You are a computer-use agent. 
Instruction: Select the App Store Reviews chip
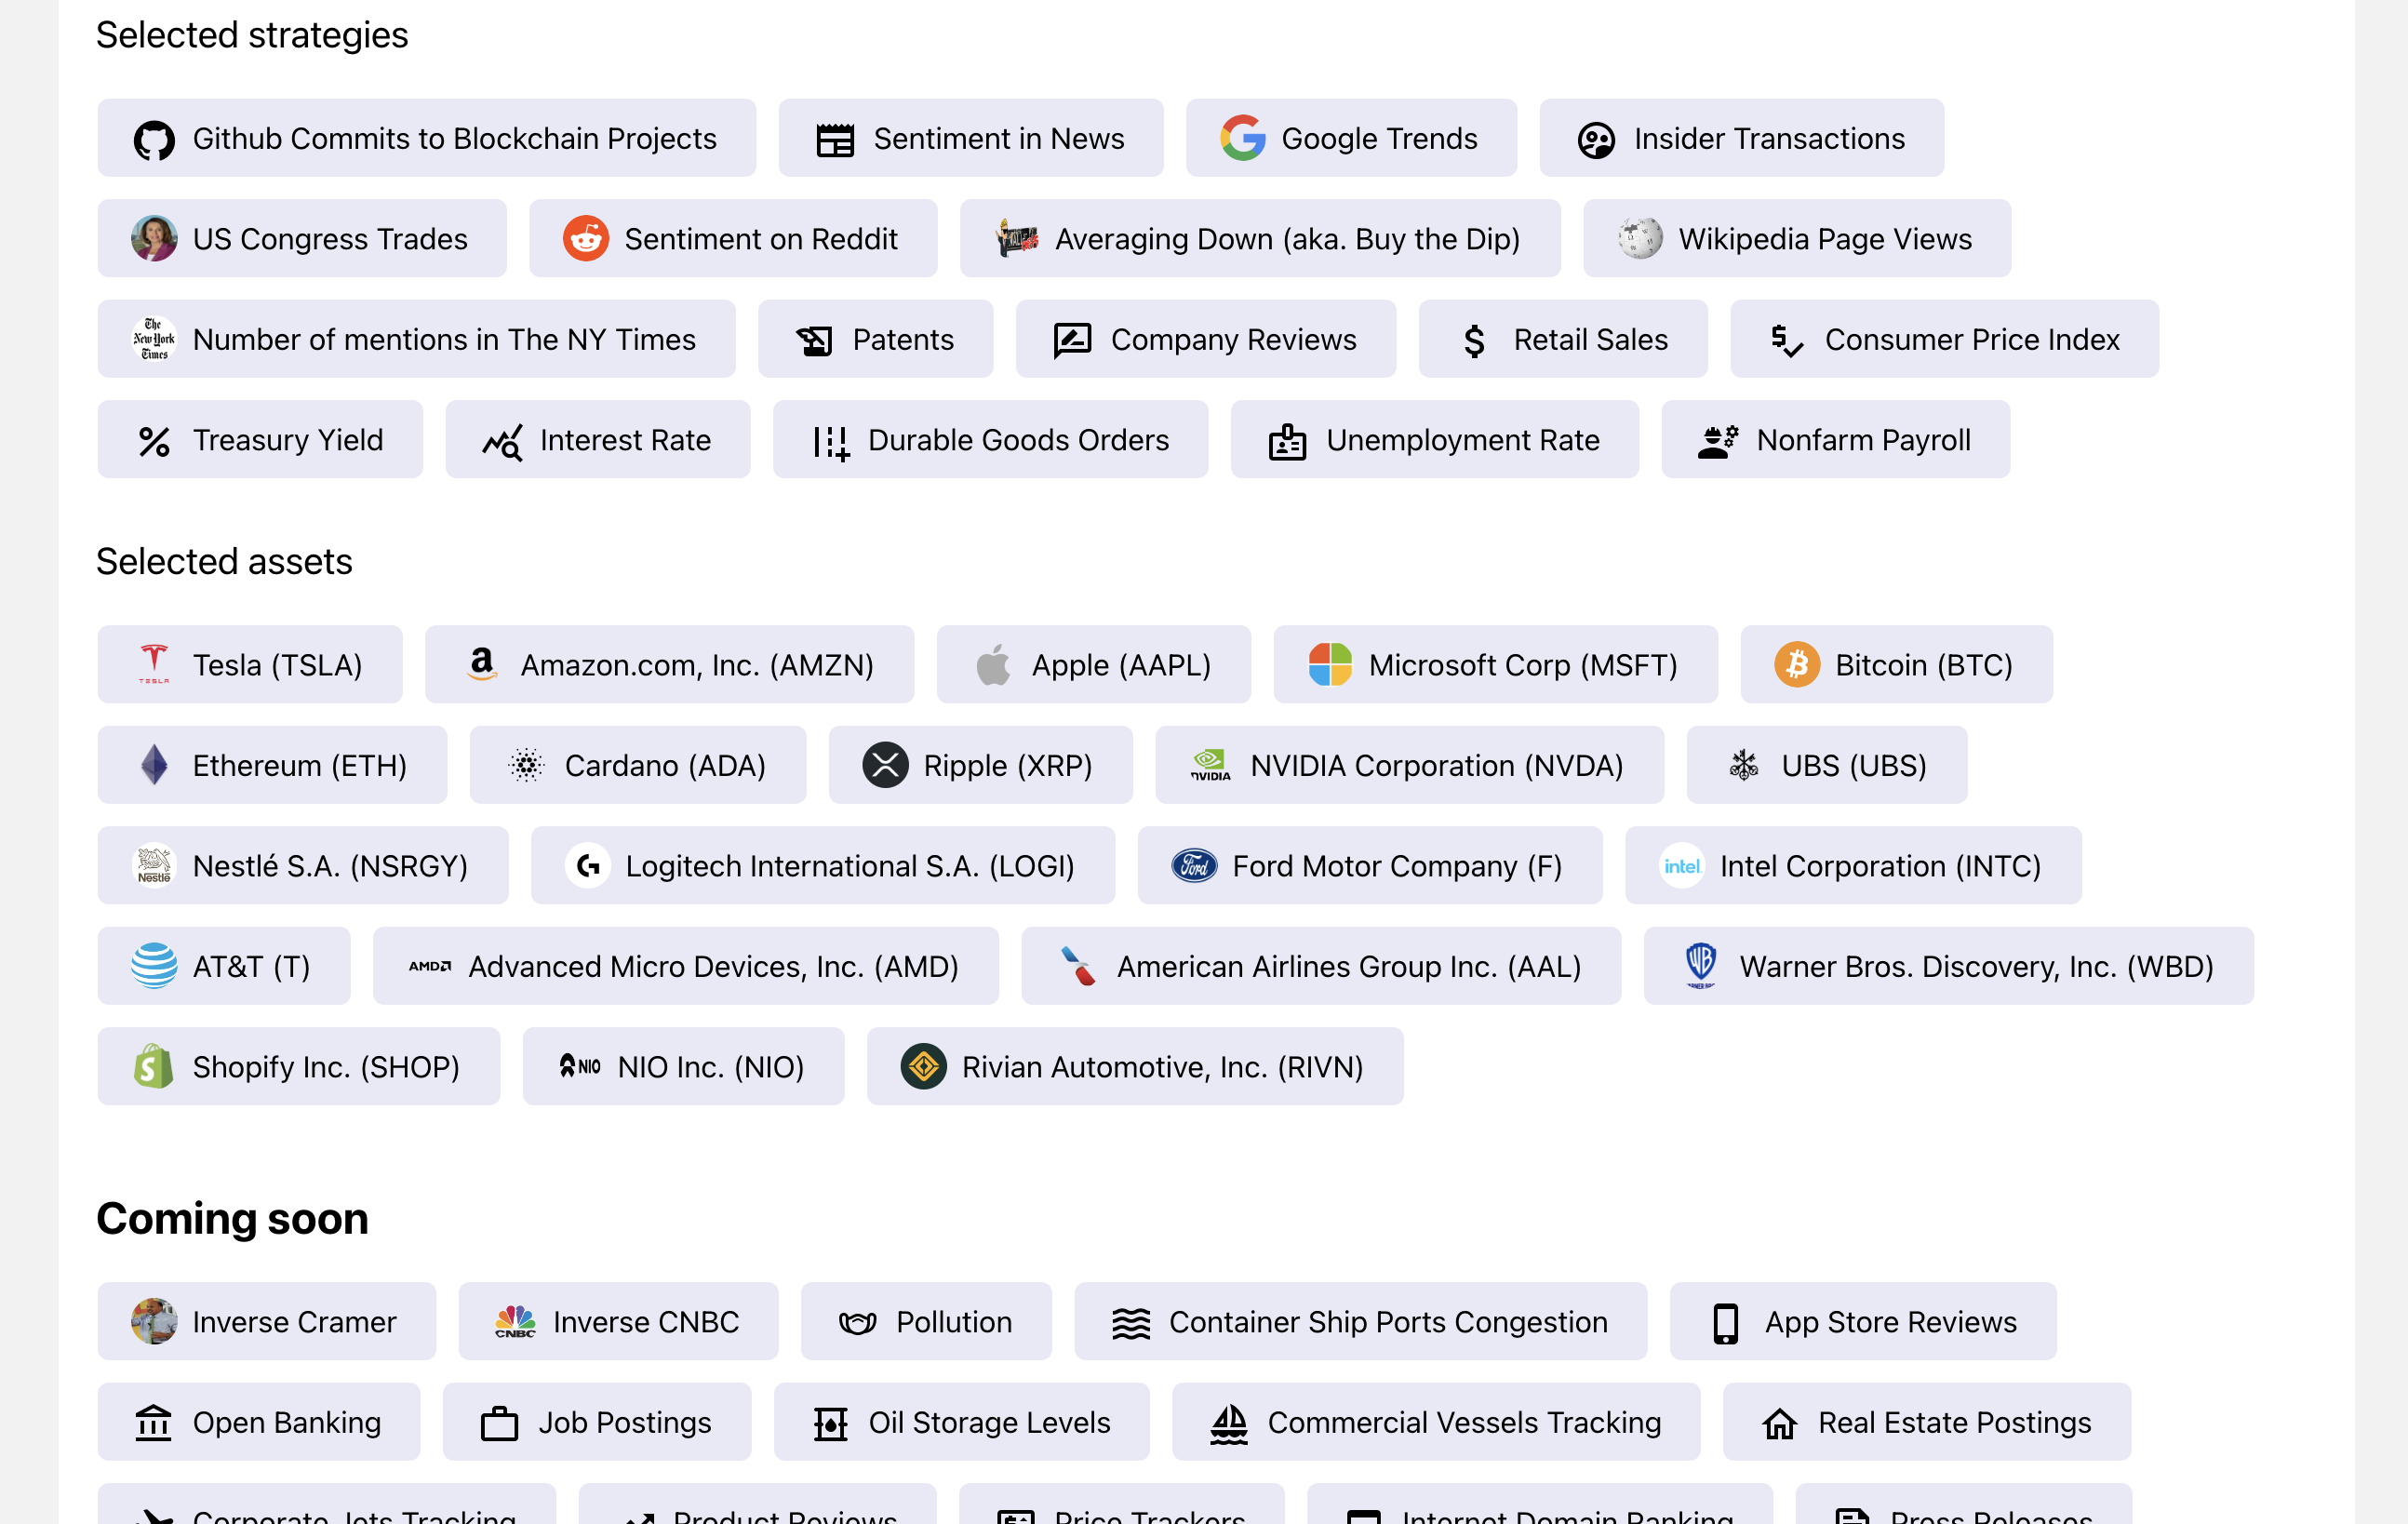pos(1863,1322)
